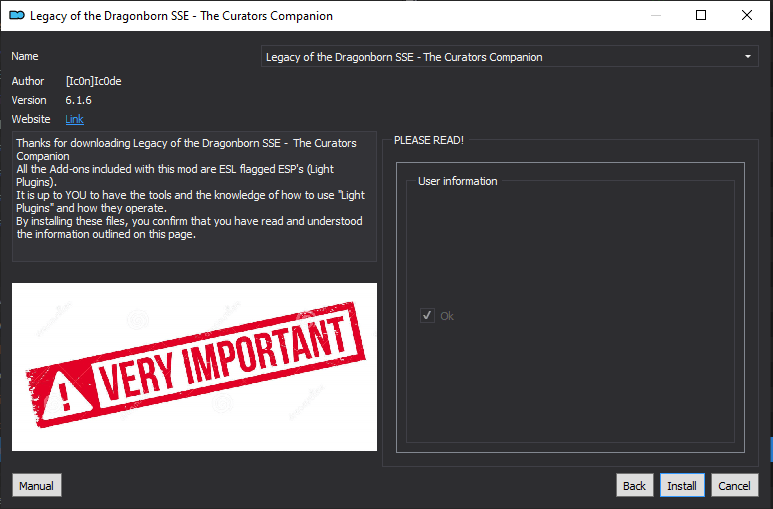Click the mod description text box
Viewport: 773px width, 509px height.
(x=194, y=196)
